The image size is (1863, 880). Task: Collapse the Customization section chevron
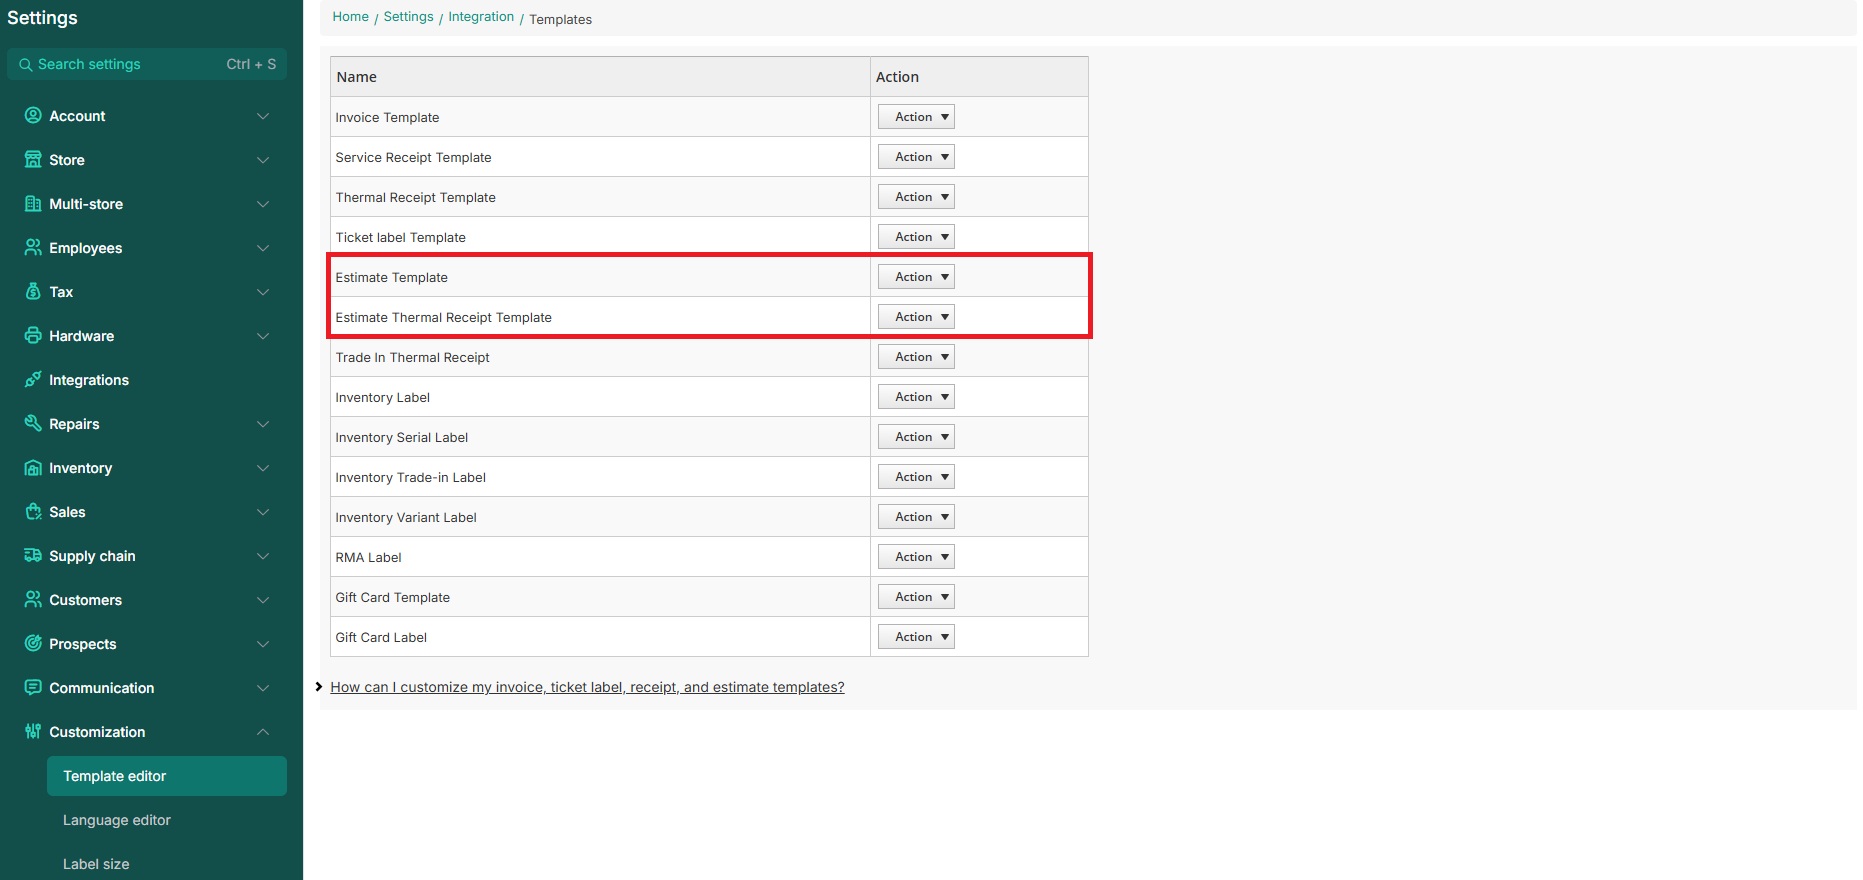[263, 732]
